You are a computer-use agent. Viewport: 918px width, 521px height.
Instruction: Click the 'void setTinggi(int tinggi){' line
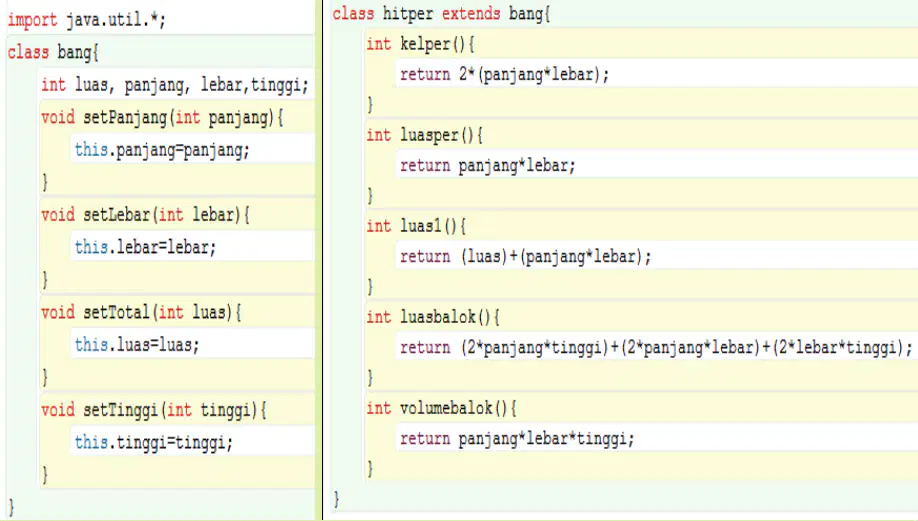[154, 410]
